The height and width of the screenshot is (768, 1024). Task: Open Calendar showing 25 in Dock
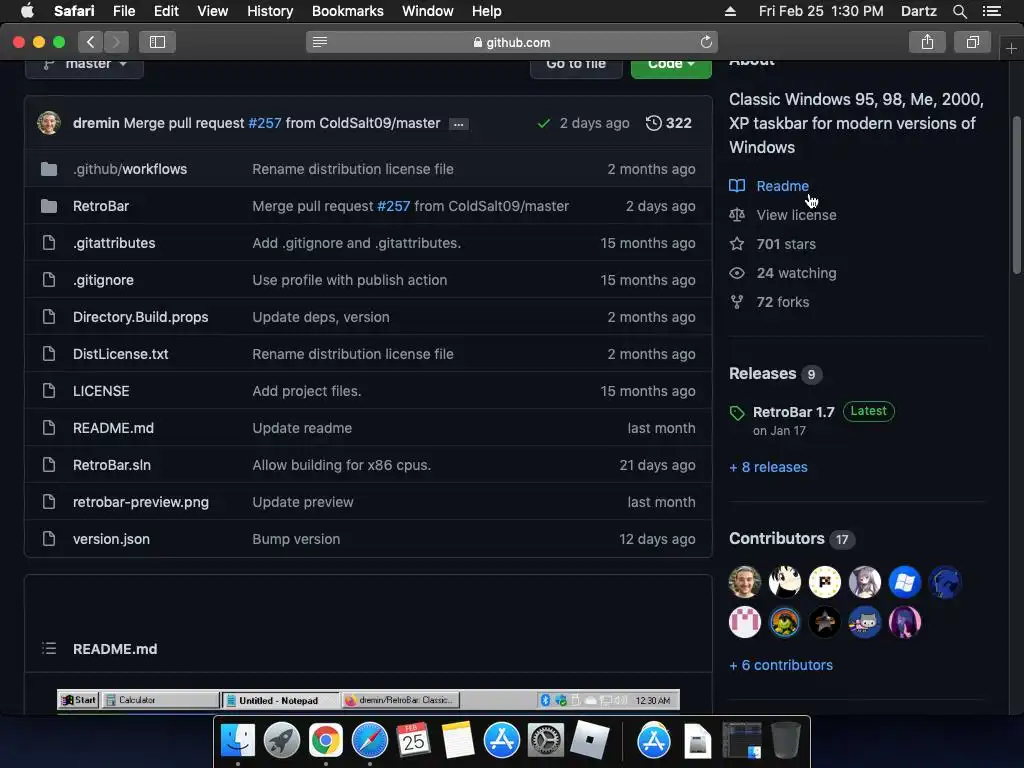click(x=413, y=741)
